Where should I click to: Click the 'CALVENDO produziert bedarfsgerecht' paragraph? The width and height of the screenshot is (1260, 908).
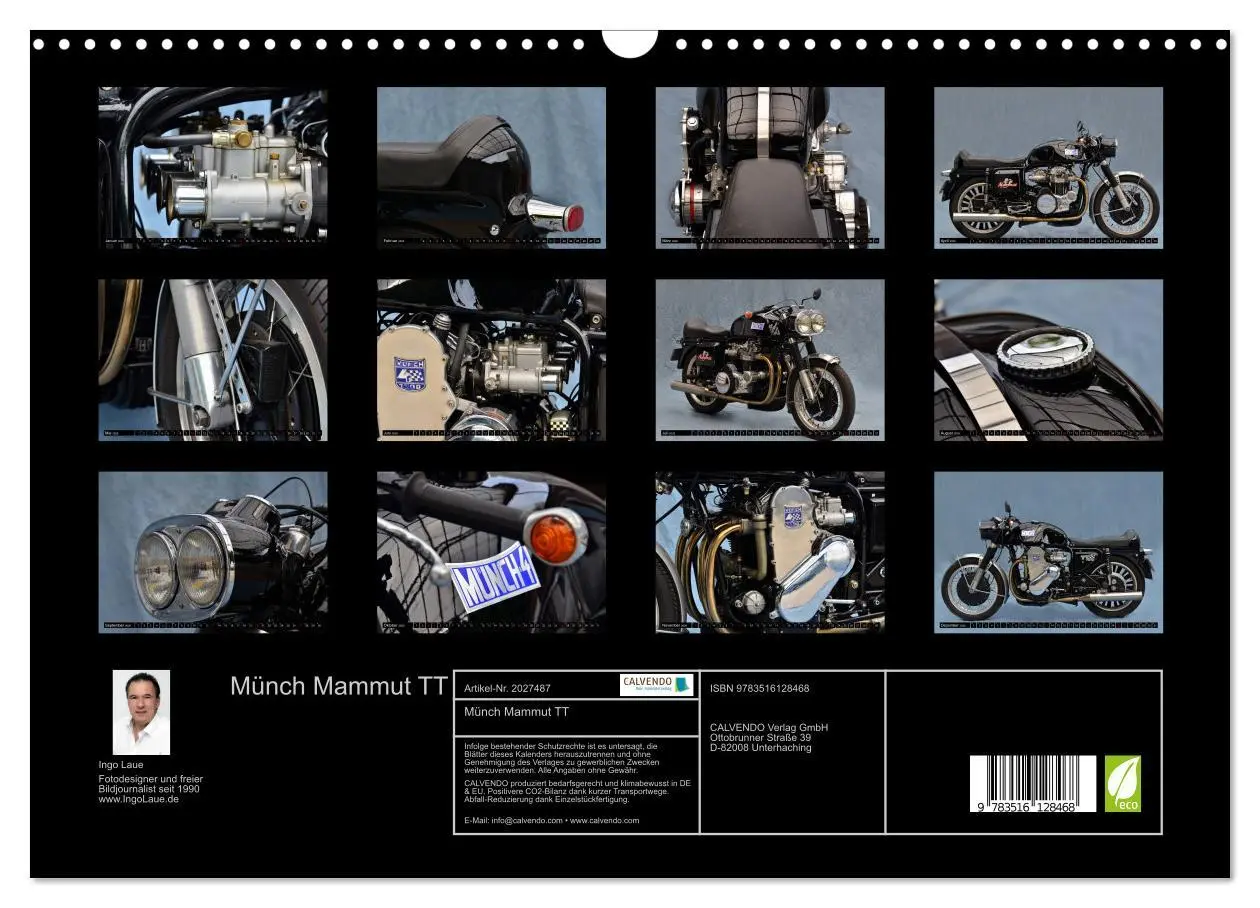point(577,791)
